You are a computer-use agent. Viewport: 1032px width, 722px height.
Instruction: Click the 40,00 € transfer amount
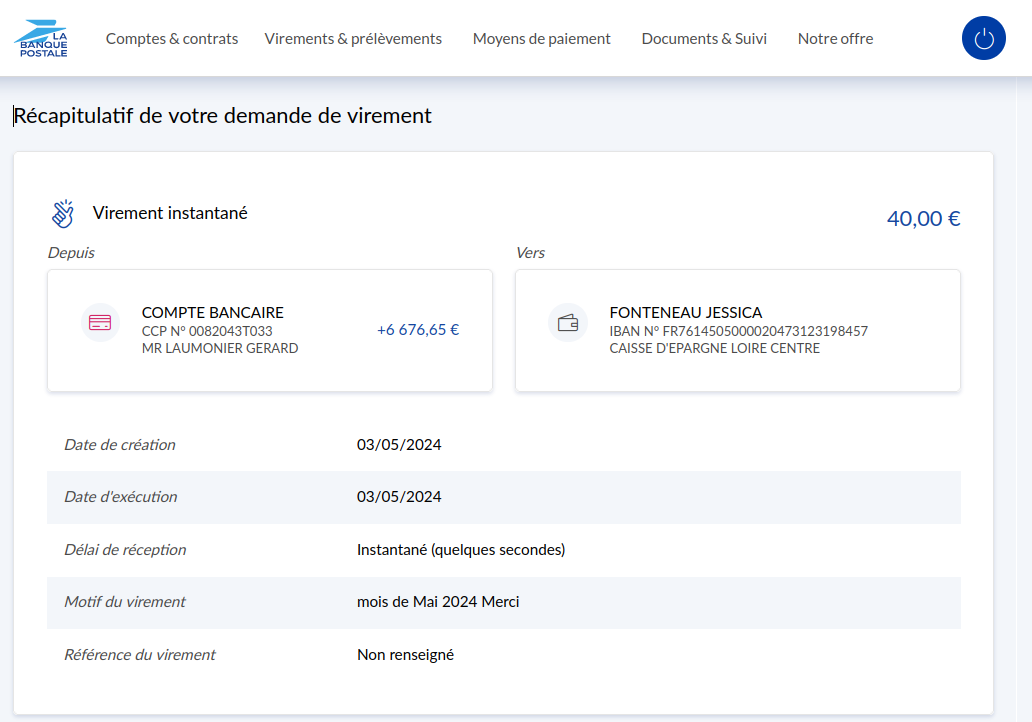click(x=923, y=219)
